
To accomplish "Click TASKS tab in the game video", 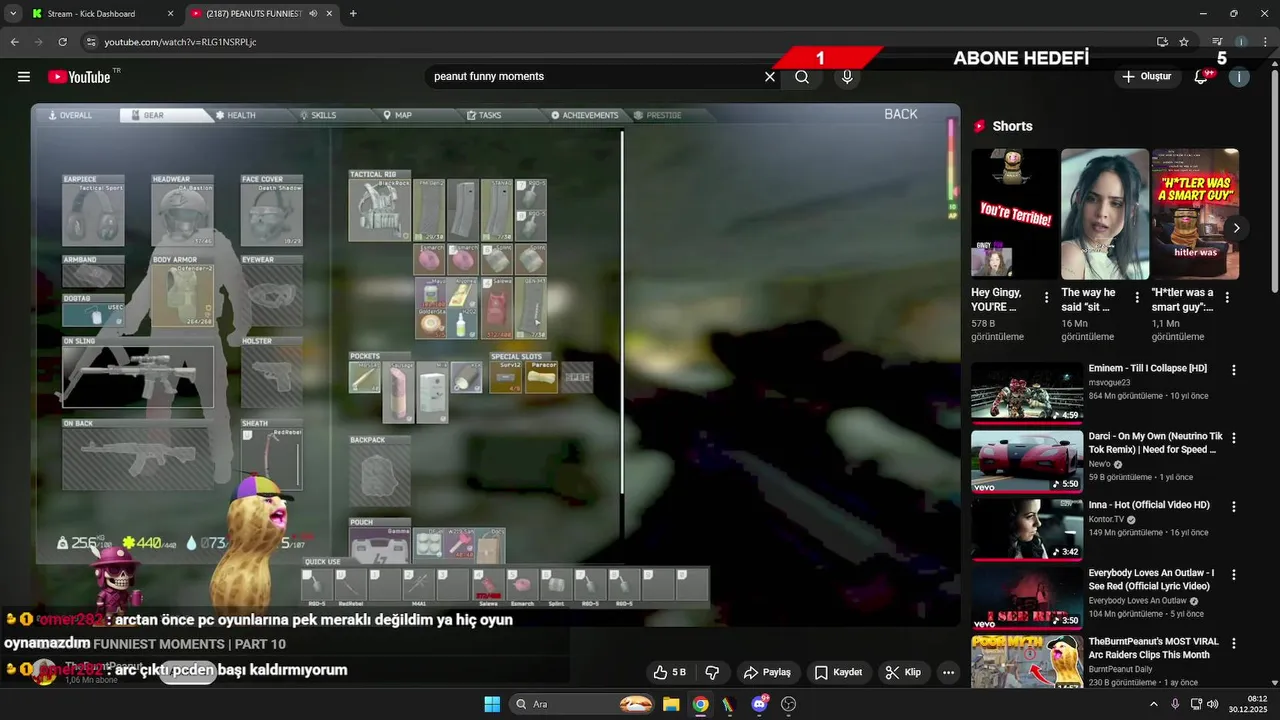I will pyautogui.click(x=485, y=115).
